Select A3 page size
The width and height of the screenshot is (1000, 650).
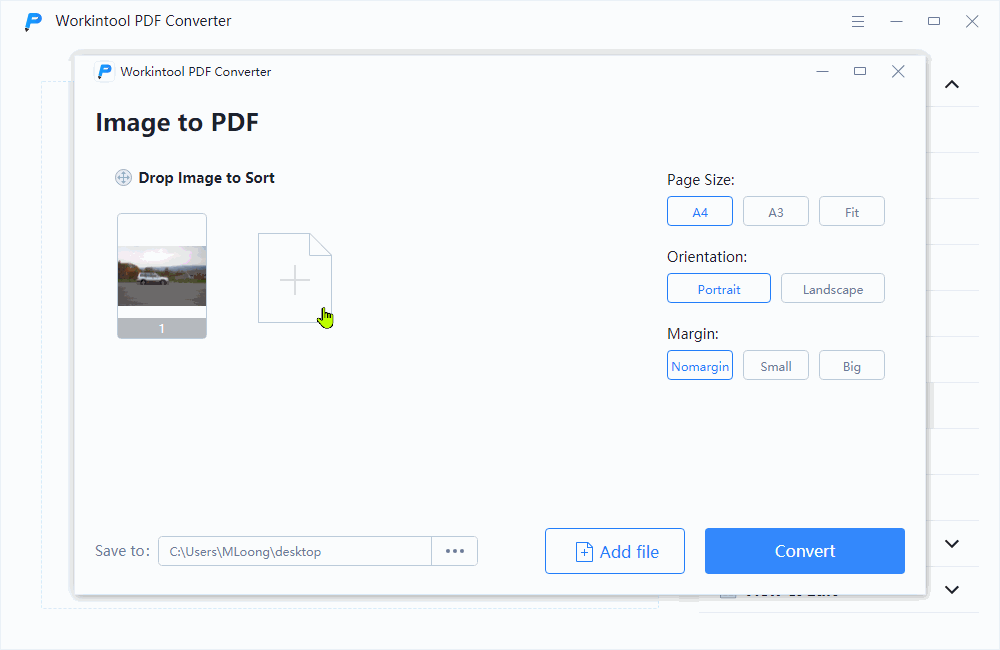coord(775,211)
